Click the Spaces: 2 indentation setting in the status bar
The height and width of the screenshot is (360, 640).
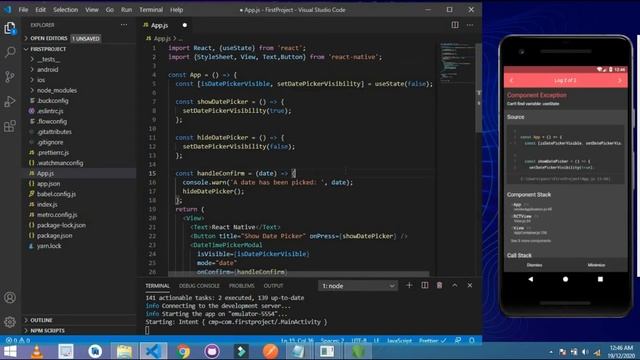point(332,340)
